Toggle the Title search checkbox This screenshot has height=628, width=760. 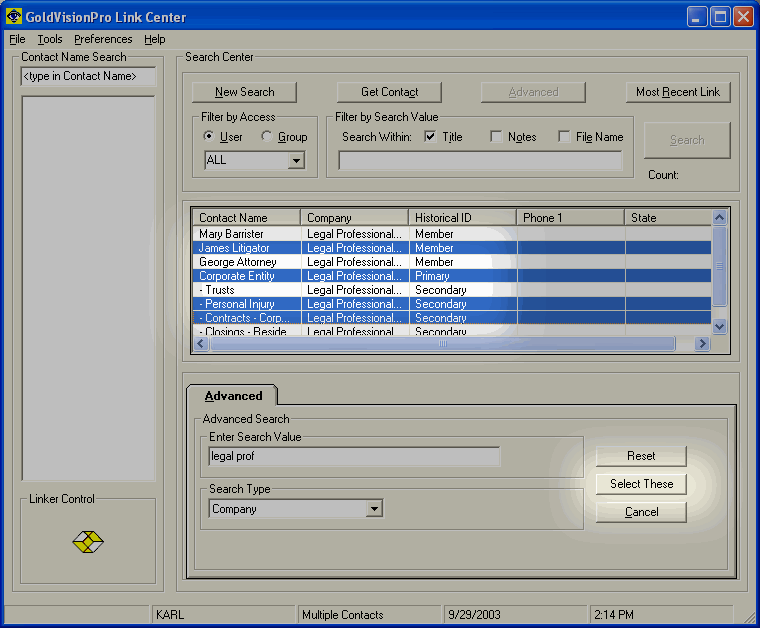coord(430,137)
